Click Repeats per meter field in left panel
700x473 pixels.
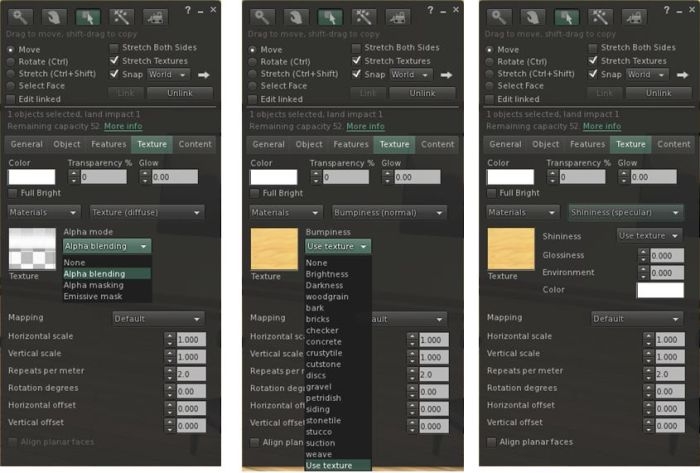point(191,374)
